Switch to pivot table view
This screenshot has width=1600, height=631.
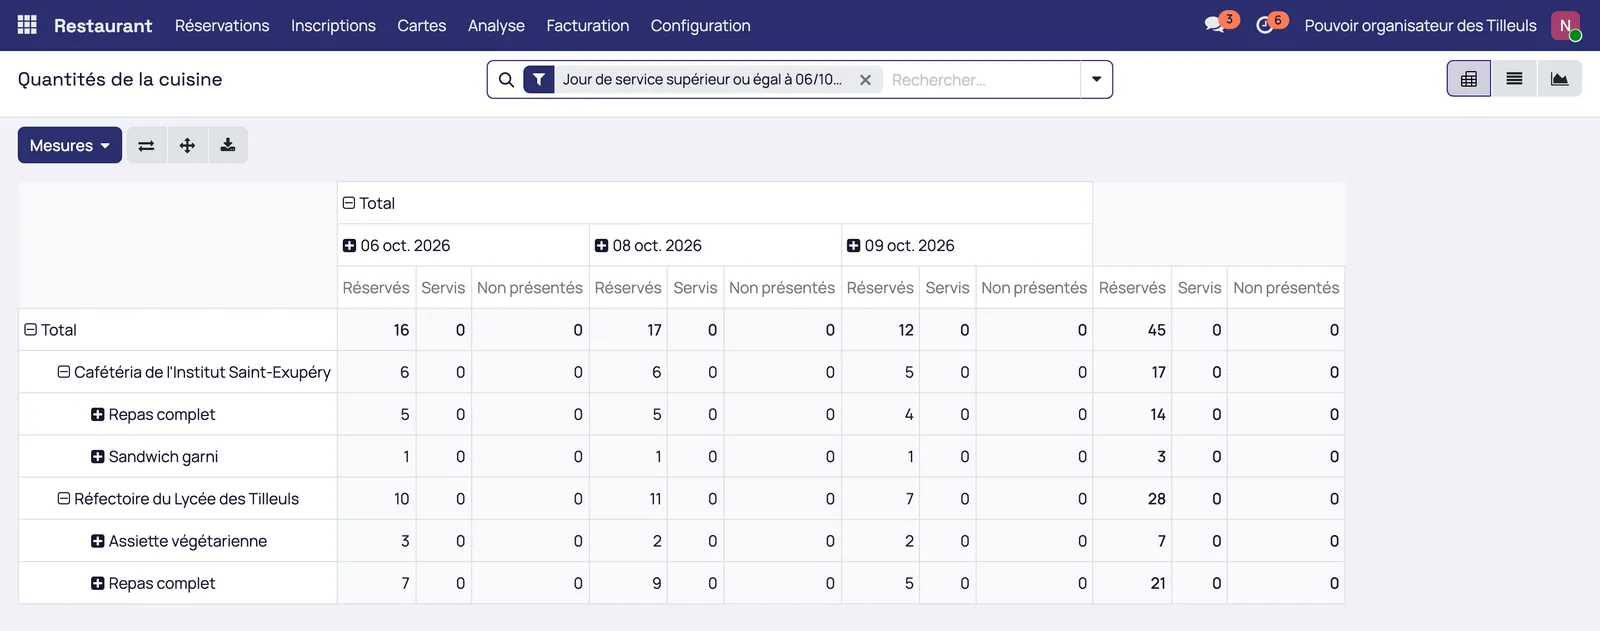click(1469, 79)
